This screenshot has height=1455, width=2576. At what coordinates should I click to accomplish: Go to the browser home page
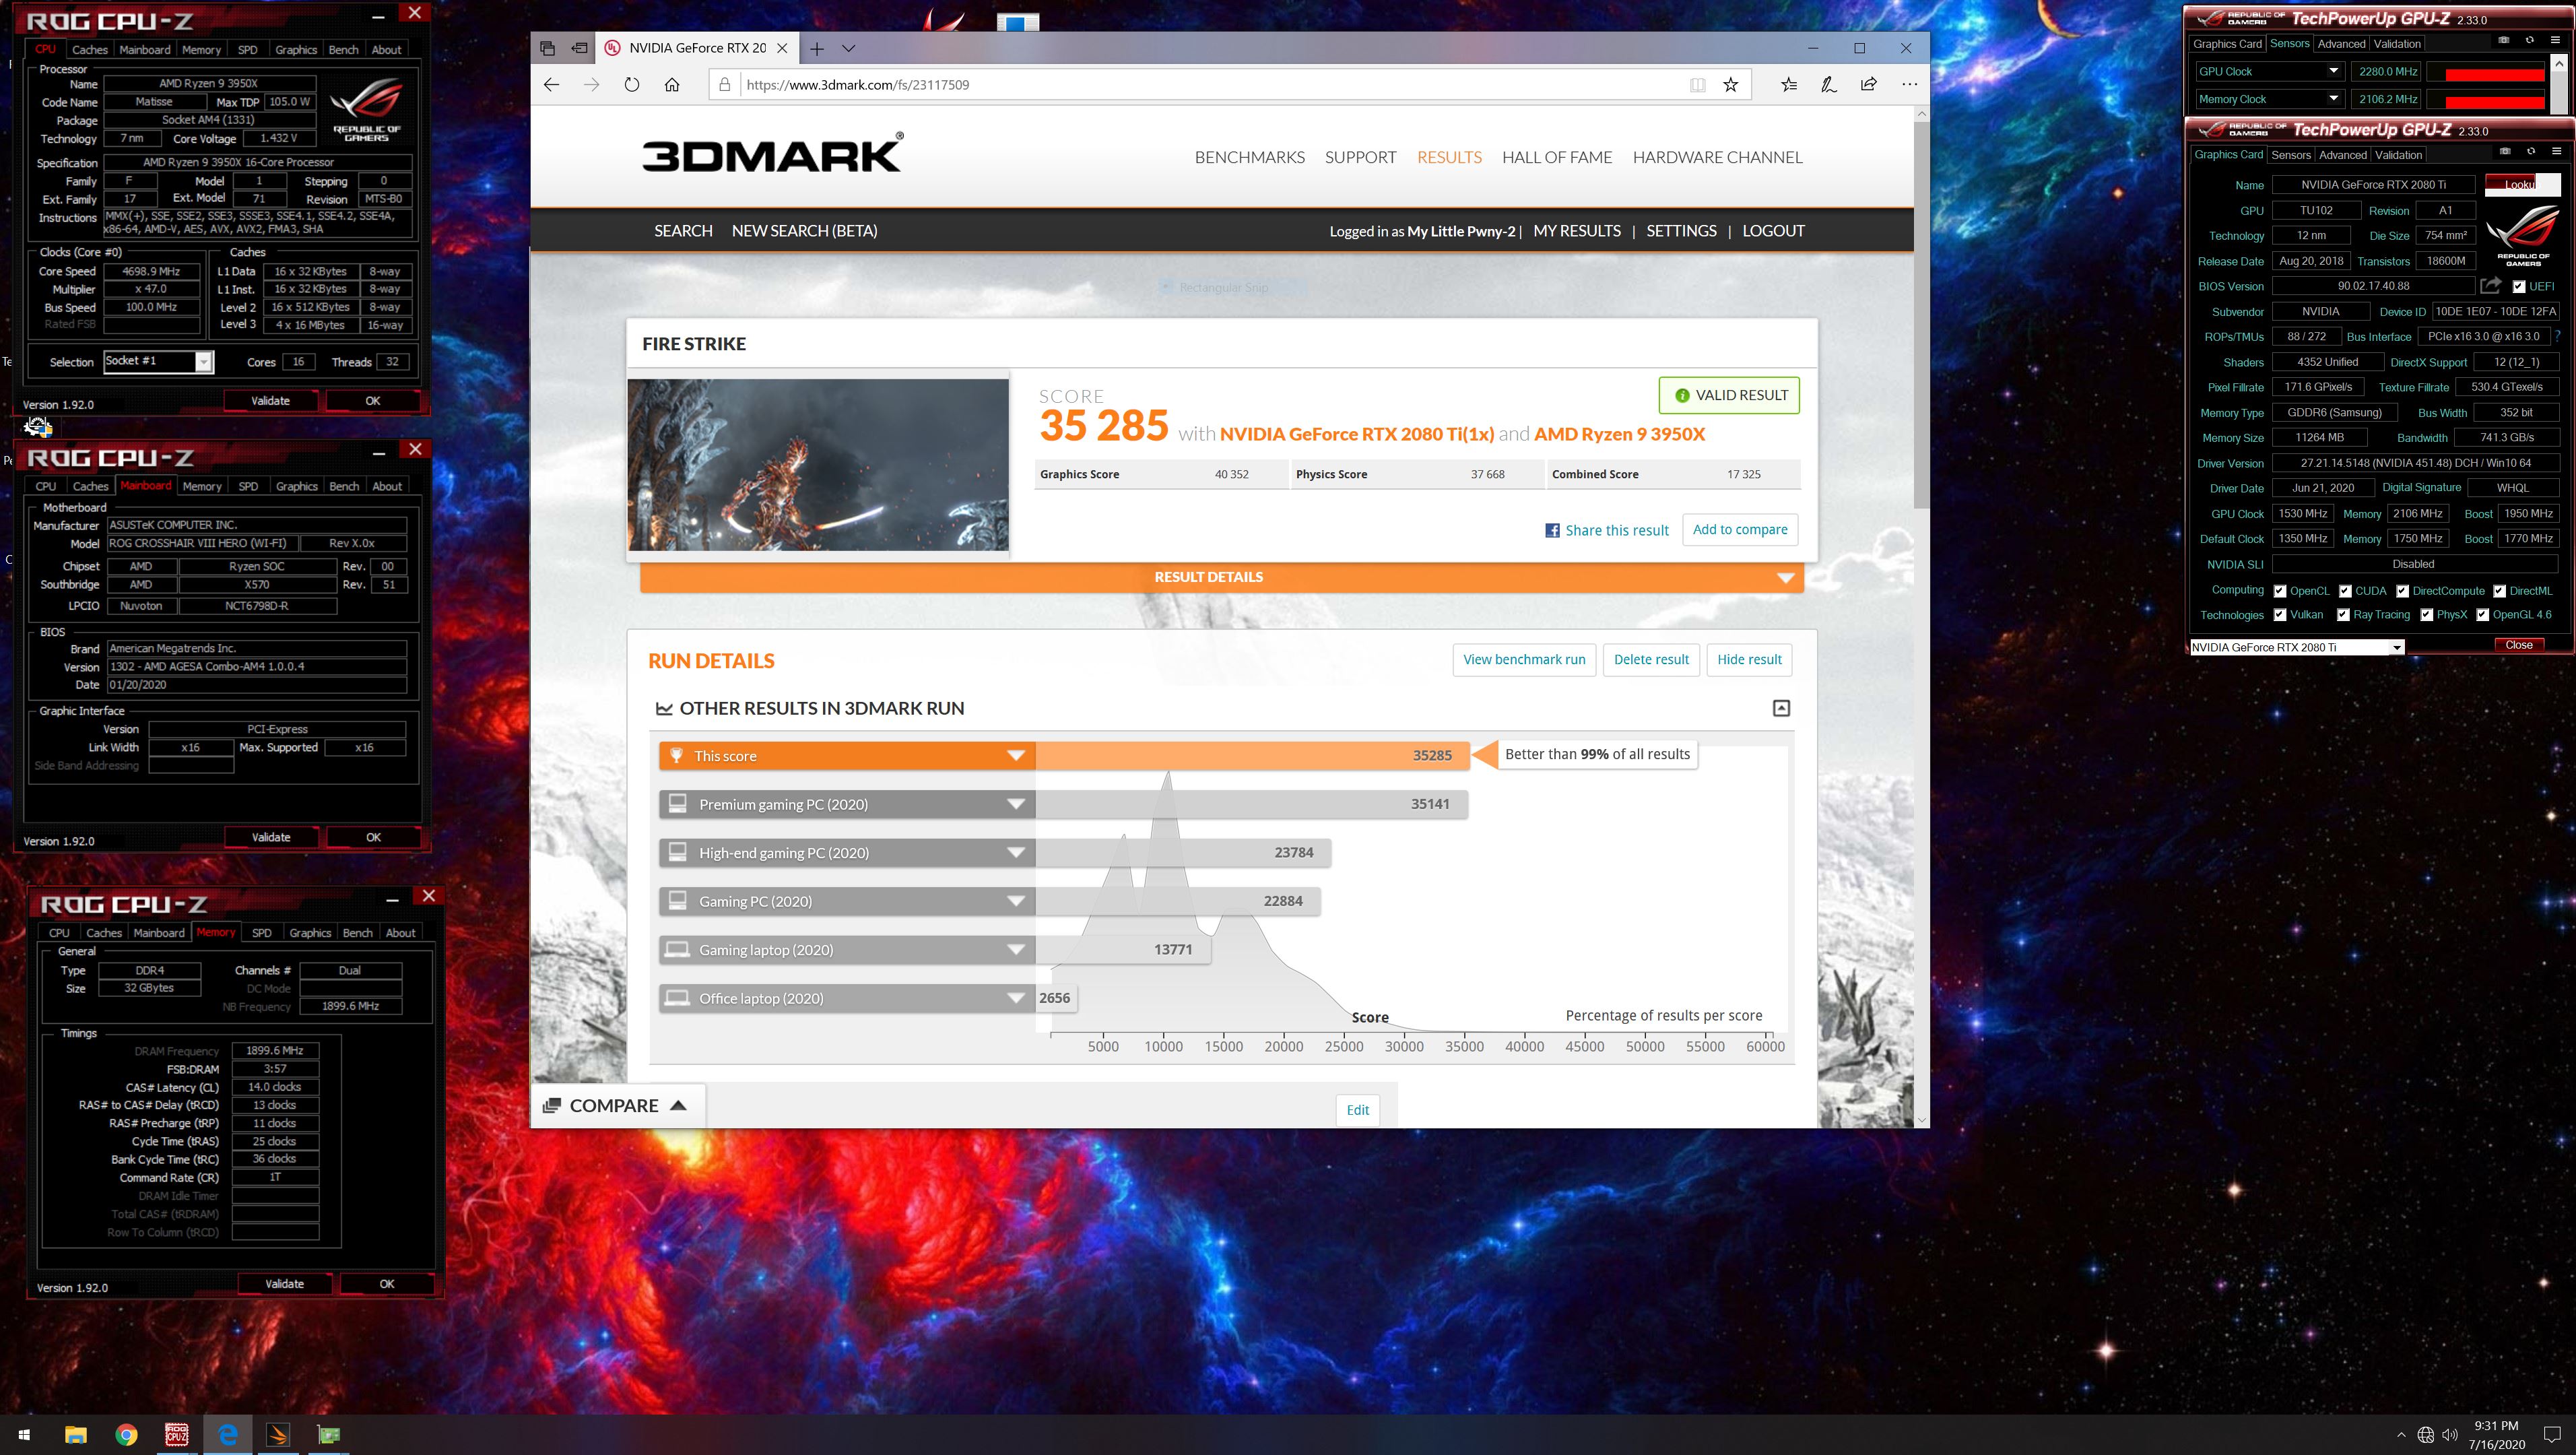click(x=672, y=85)
